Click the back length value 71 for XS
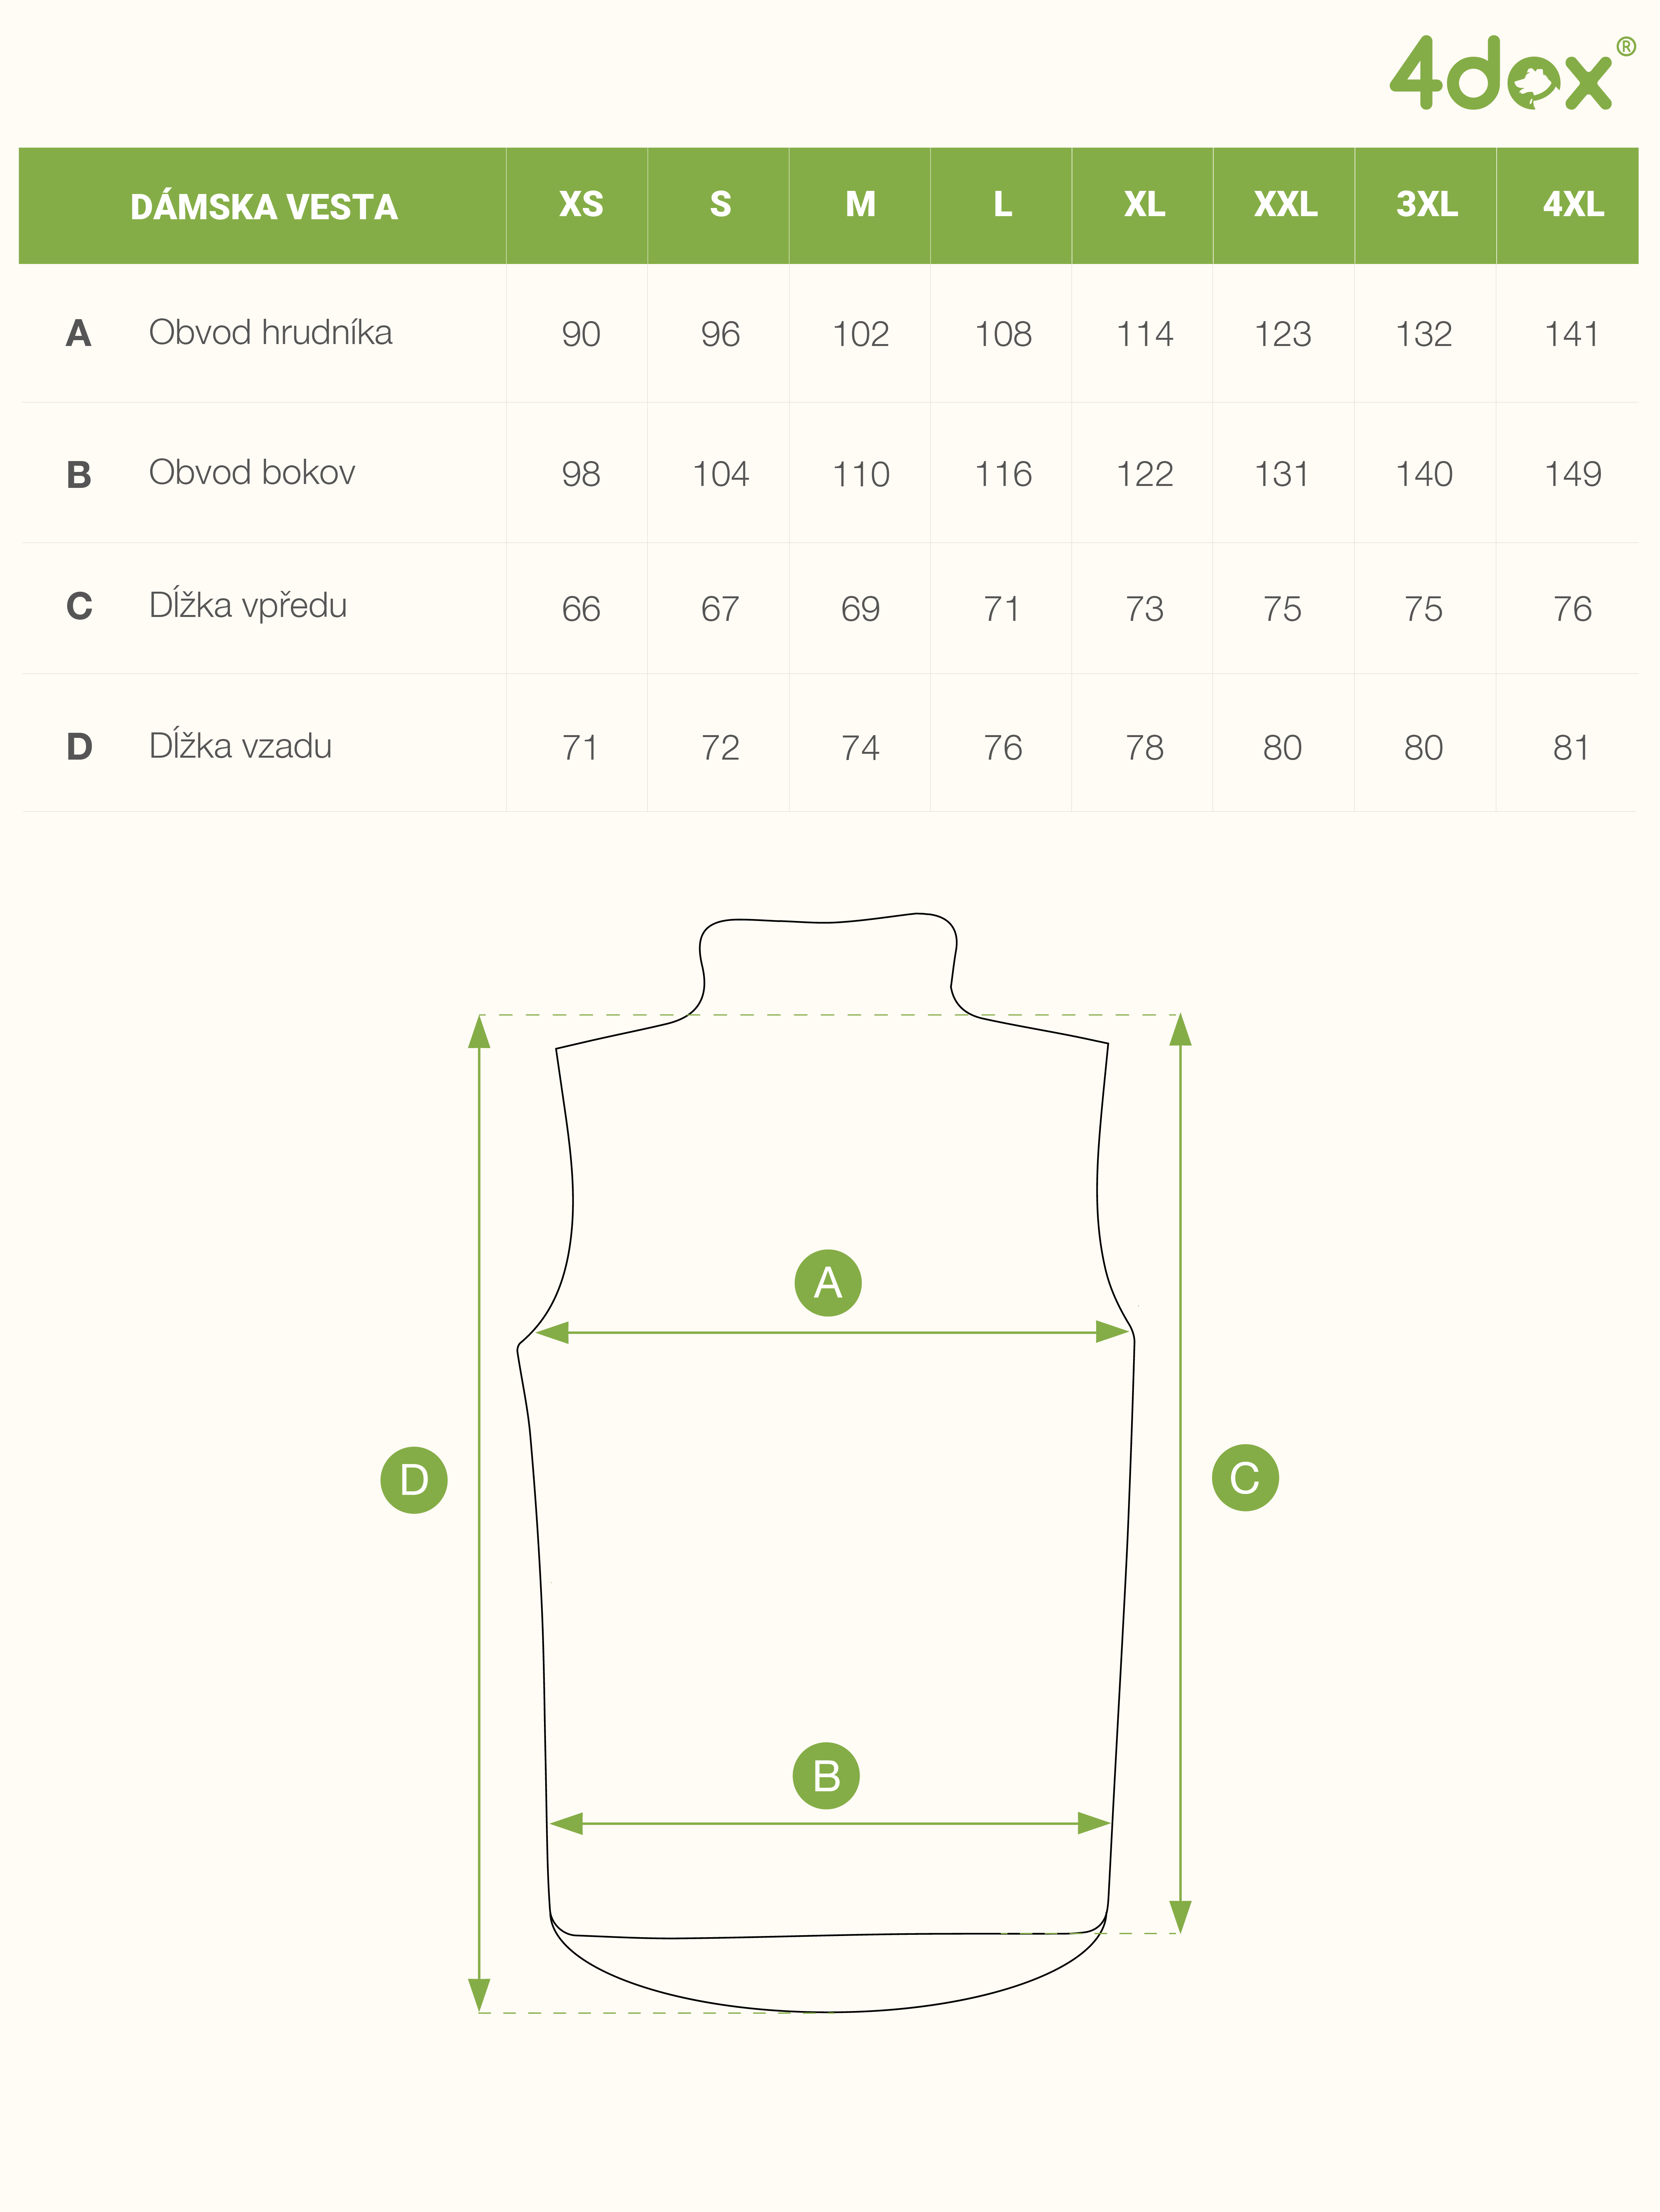Viewport: 1660px width, 2212px height. click(580, 748)
